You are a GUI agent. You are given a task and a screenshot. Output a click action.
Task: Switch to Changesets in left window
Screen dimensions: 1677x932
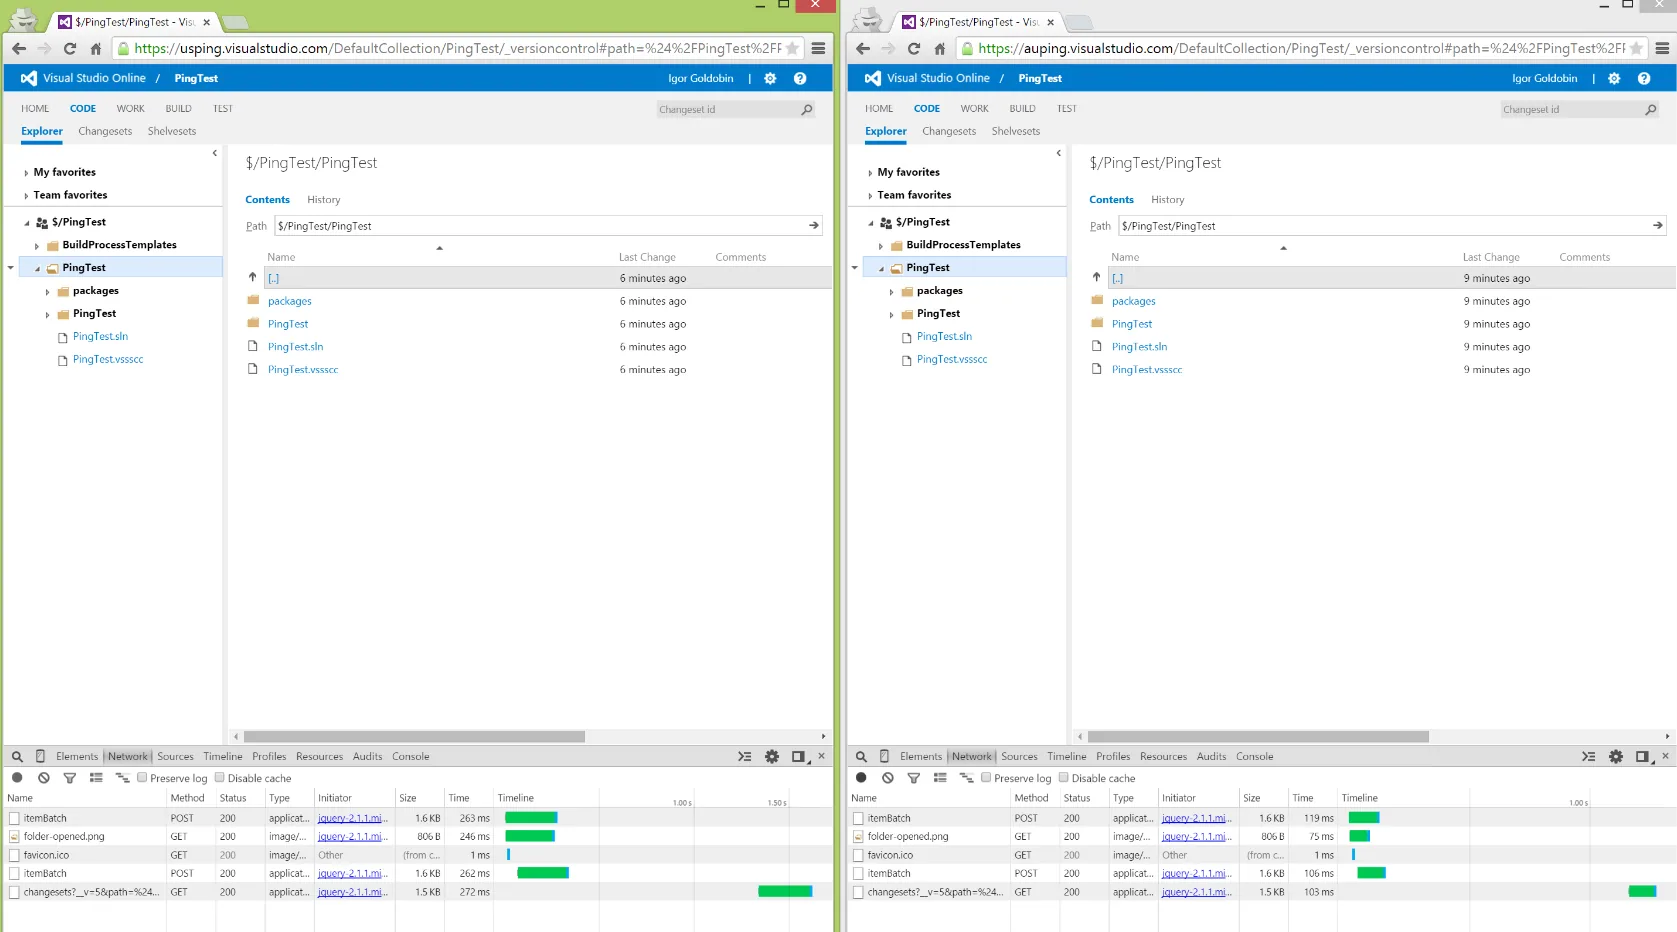(x=105, y=131)
